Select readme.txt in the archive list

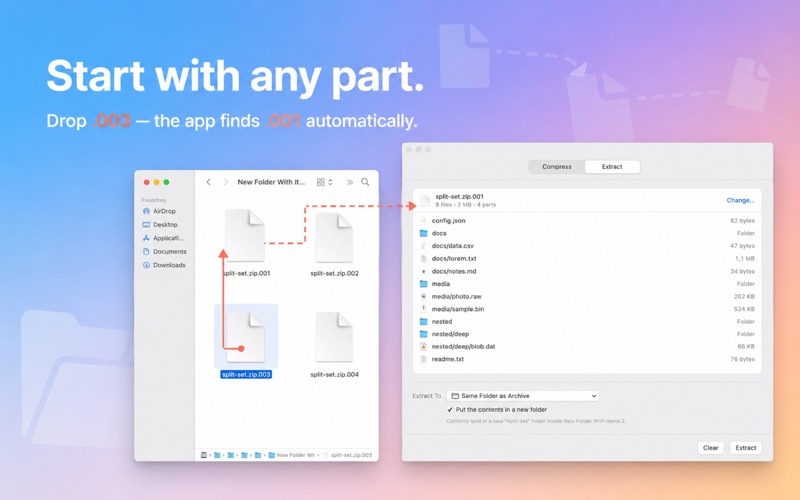click(587, 359)
